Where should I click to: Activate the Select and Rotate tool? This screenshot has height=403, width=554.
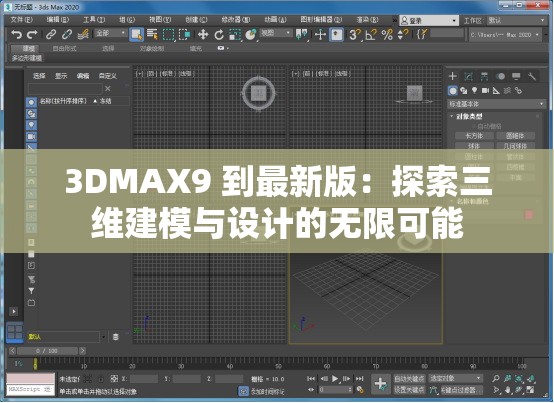(x=219, y=34)
